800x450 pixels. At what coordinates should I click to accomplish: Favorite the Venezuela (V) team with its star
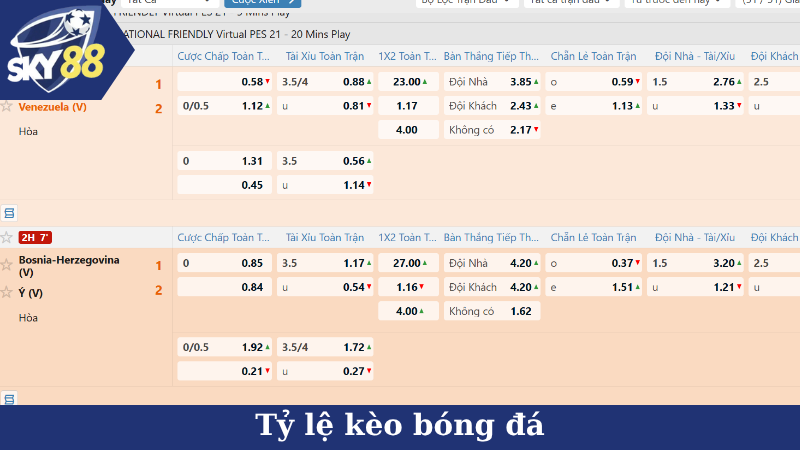pyautogui.click(x=6, y=106)
